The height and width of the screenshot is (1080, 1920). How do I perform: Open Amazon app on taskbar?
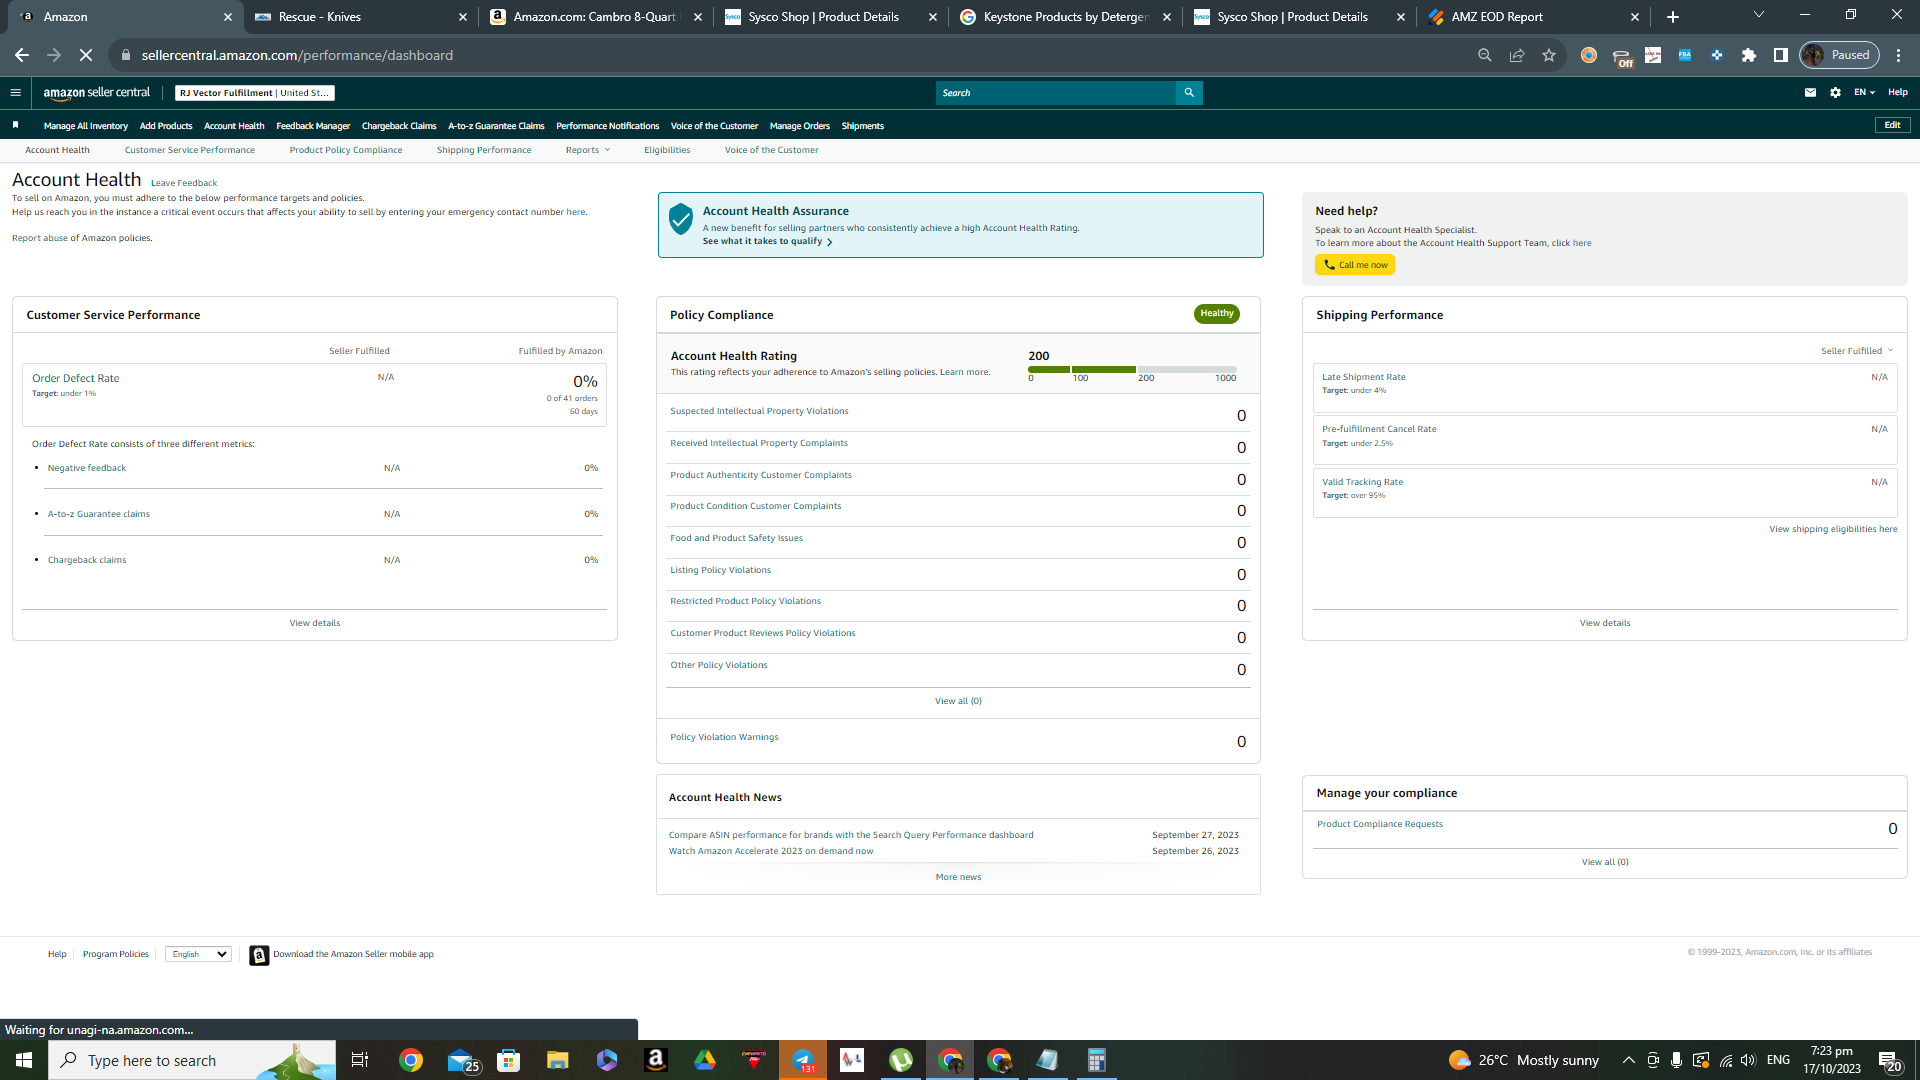point(656,1060)
